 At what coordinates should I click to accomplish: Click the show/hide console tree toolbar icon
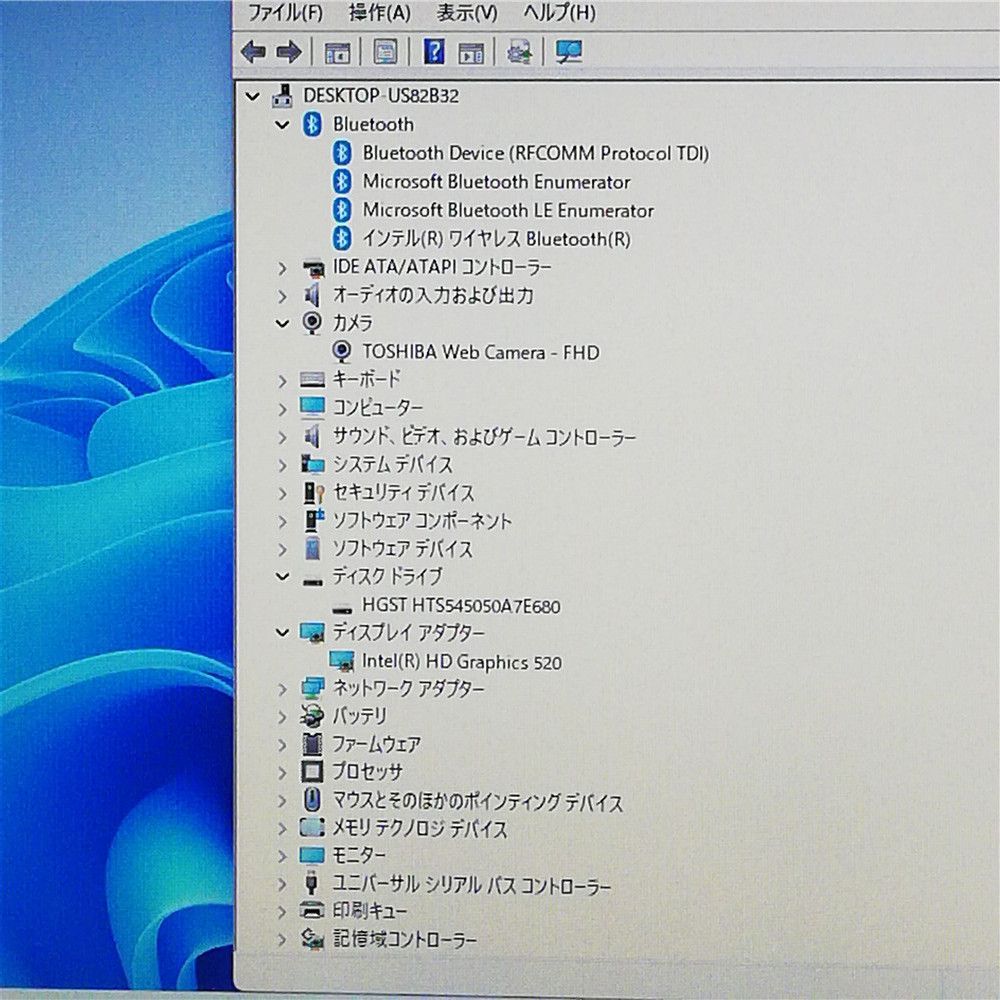[337, 52]
